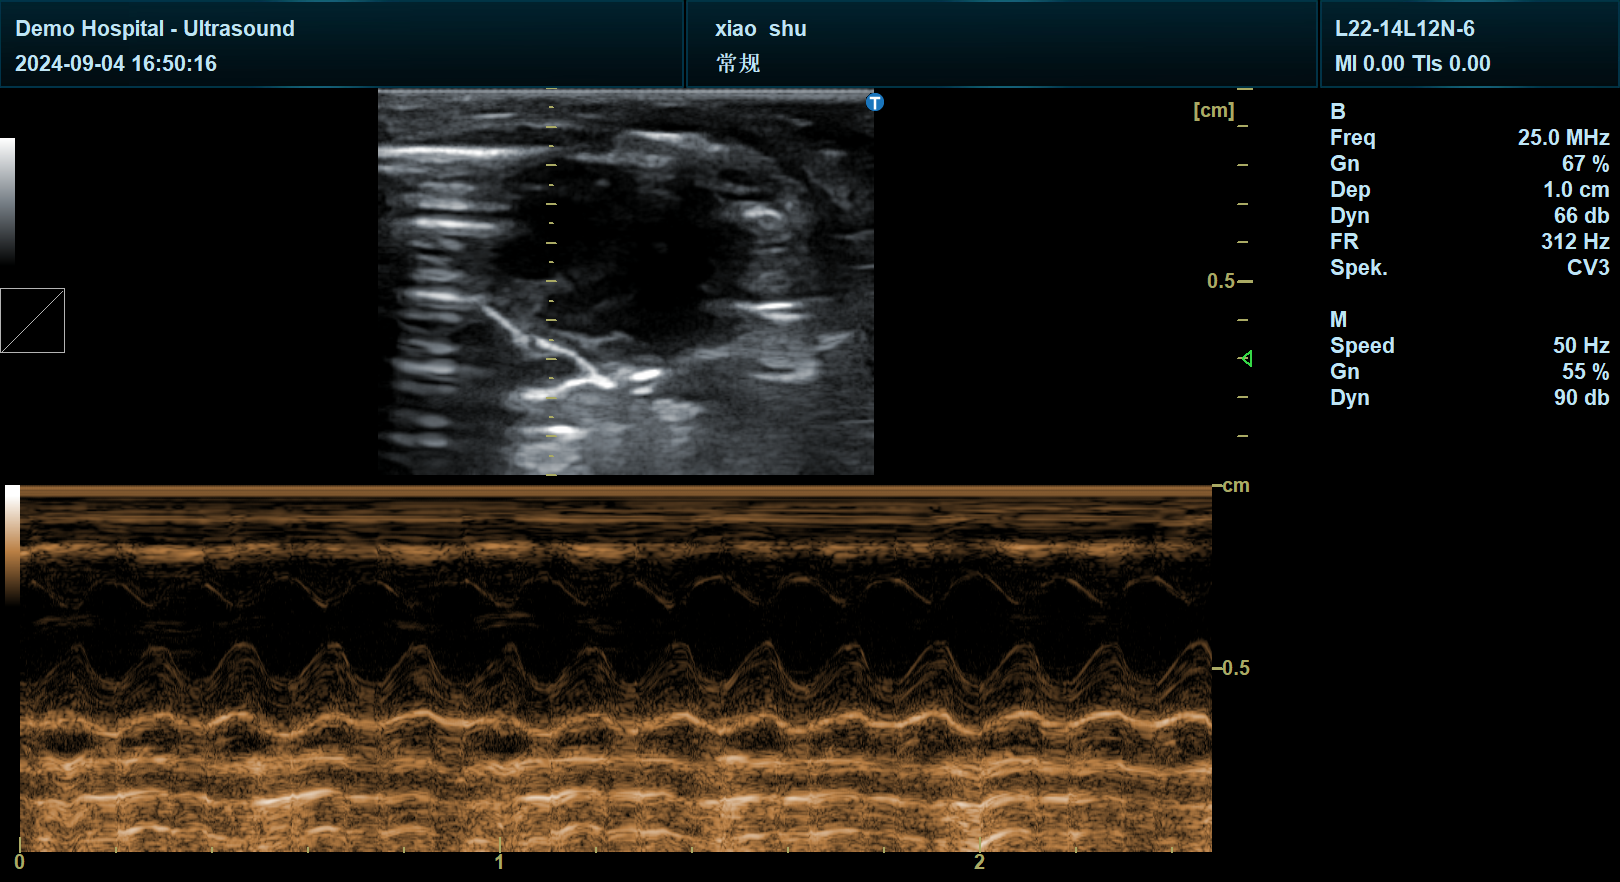Click the FR 312 Hz value

[1574, 242]
